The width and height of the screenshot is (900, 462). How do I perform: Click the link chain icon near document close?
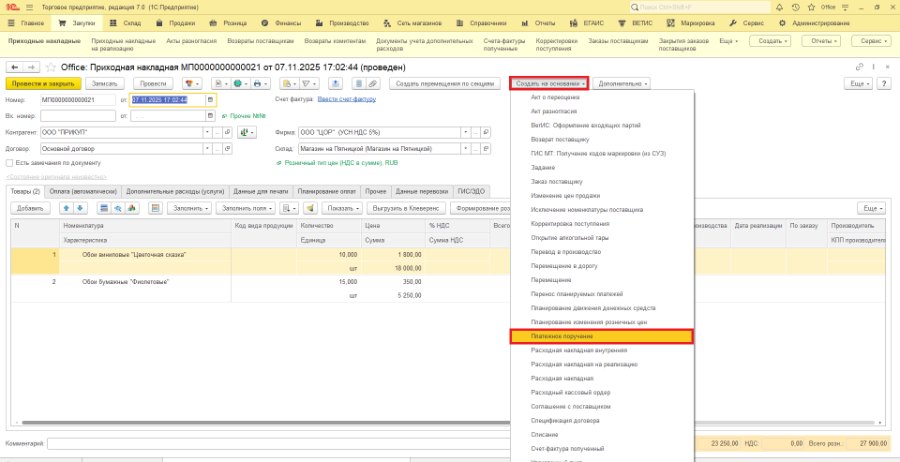point(859,67)
